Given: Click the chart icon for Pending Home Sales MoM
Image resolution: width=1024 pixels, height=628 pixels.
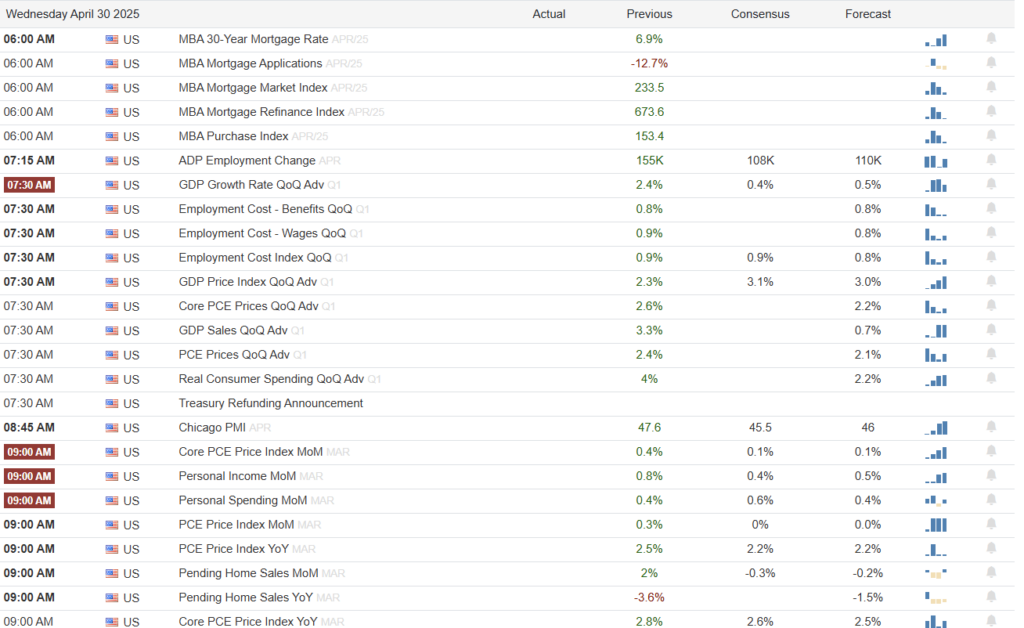Looking at the screenshot, I should (936, 573).
